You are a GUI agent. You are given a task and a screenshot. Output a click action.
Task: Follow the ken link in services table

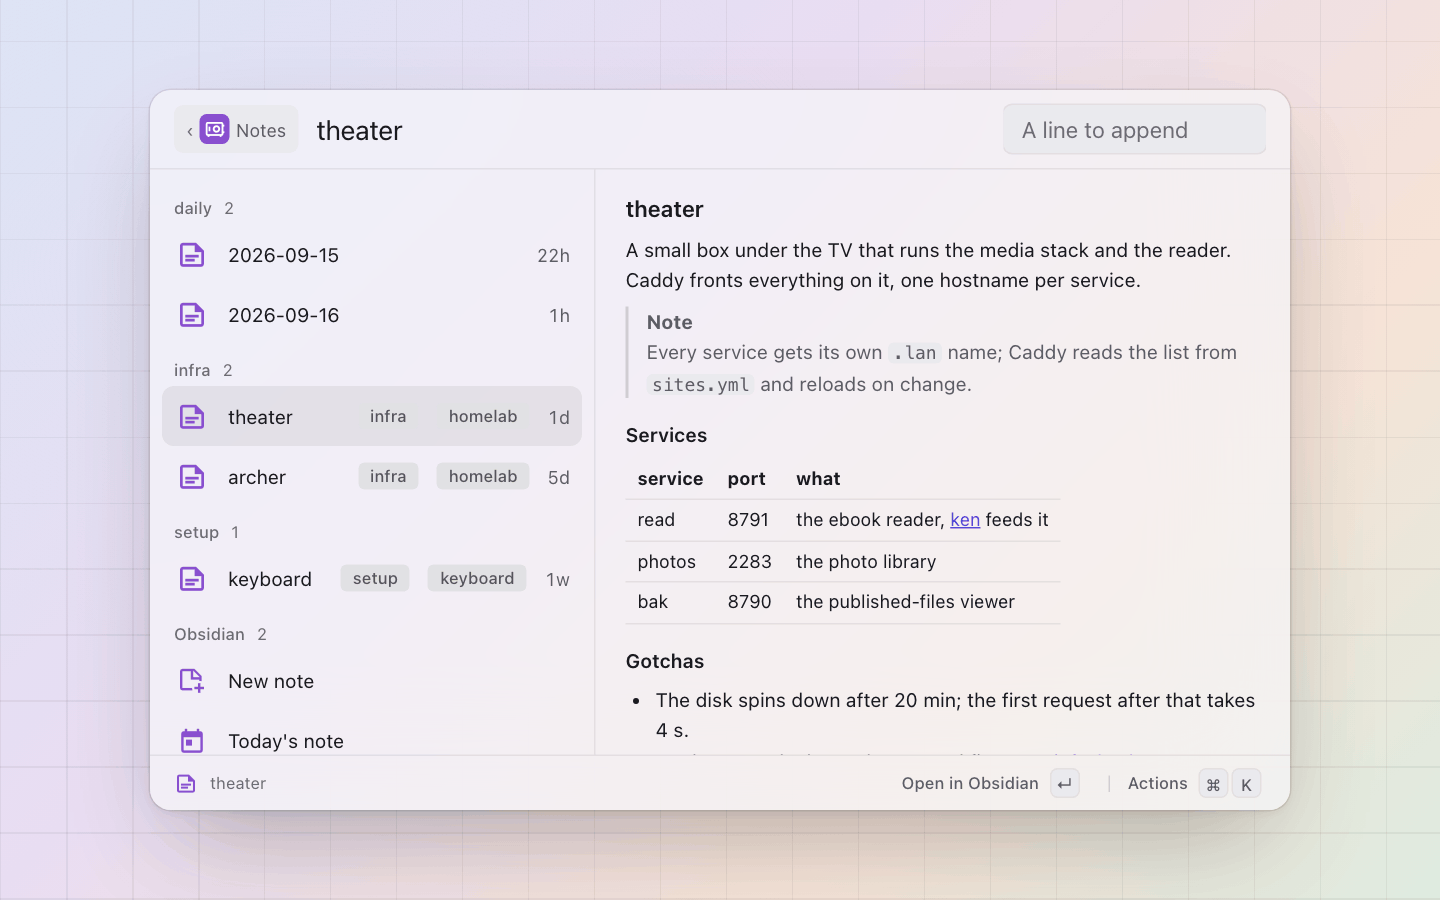click(965, 520)
